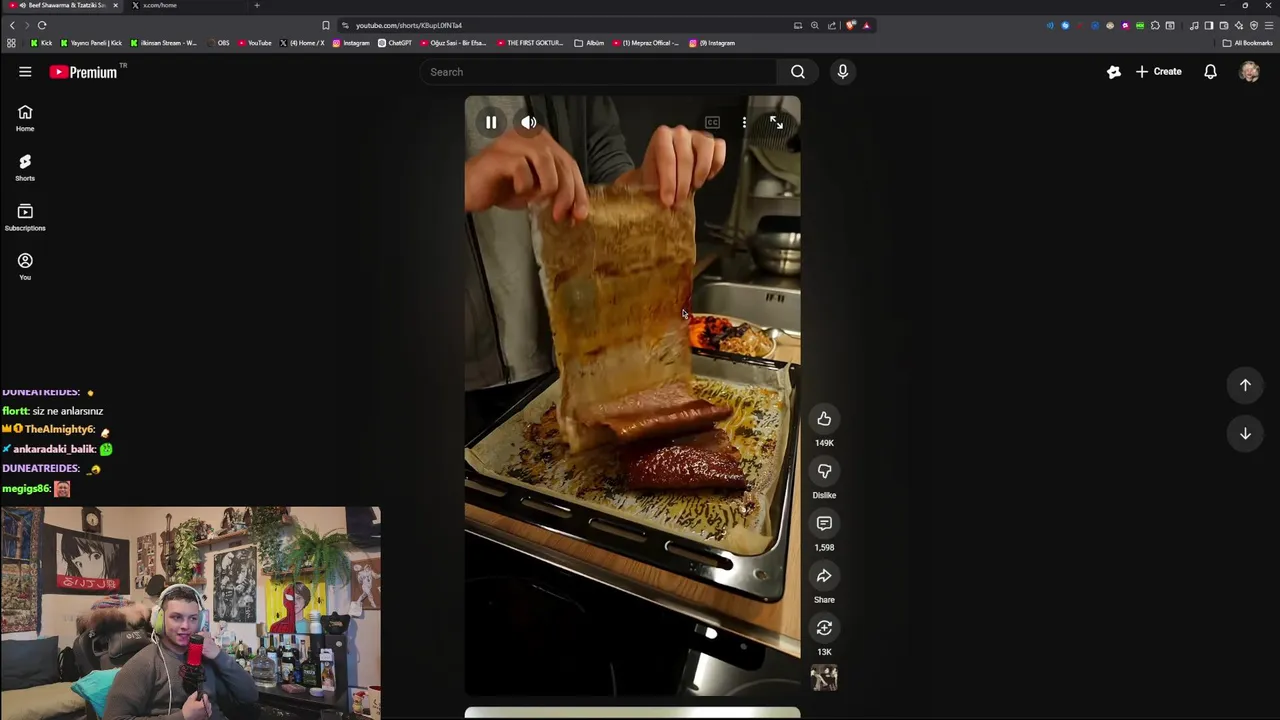Open the extensions puzzle piece menu

click(x=1155, y=25)
